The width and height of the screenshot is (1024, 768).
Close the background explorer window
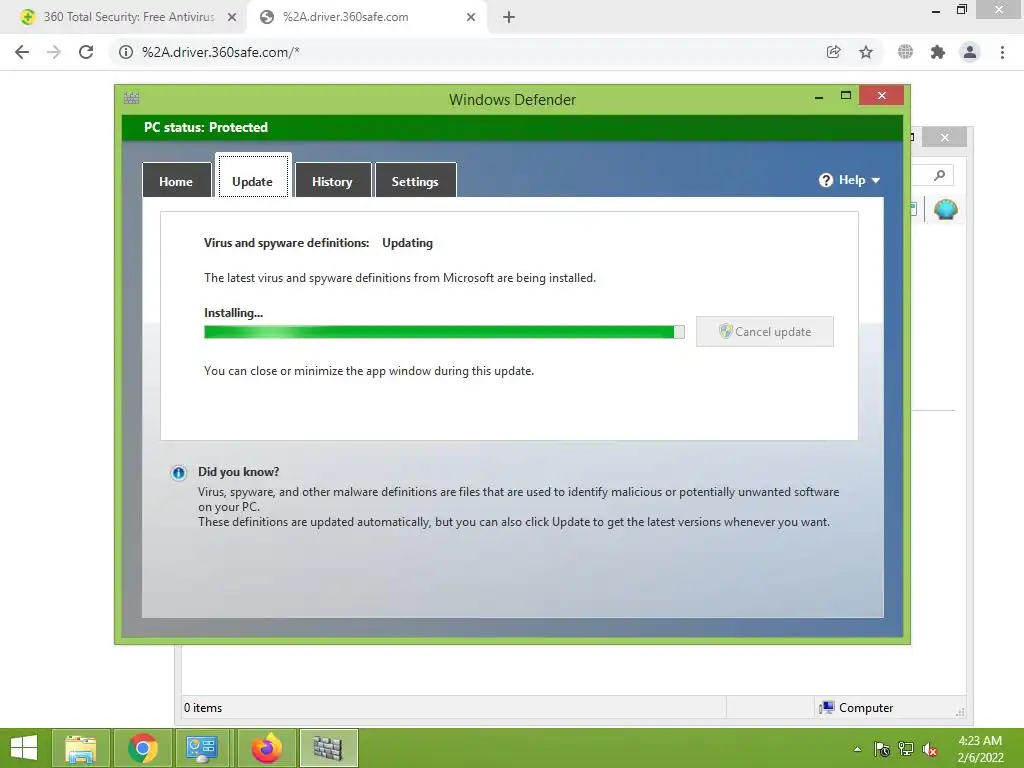944,137
